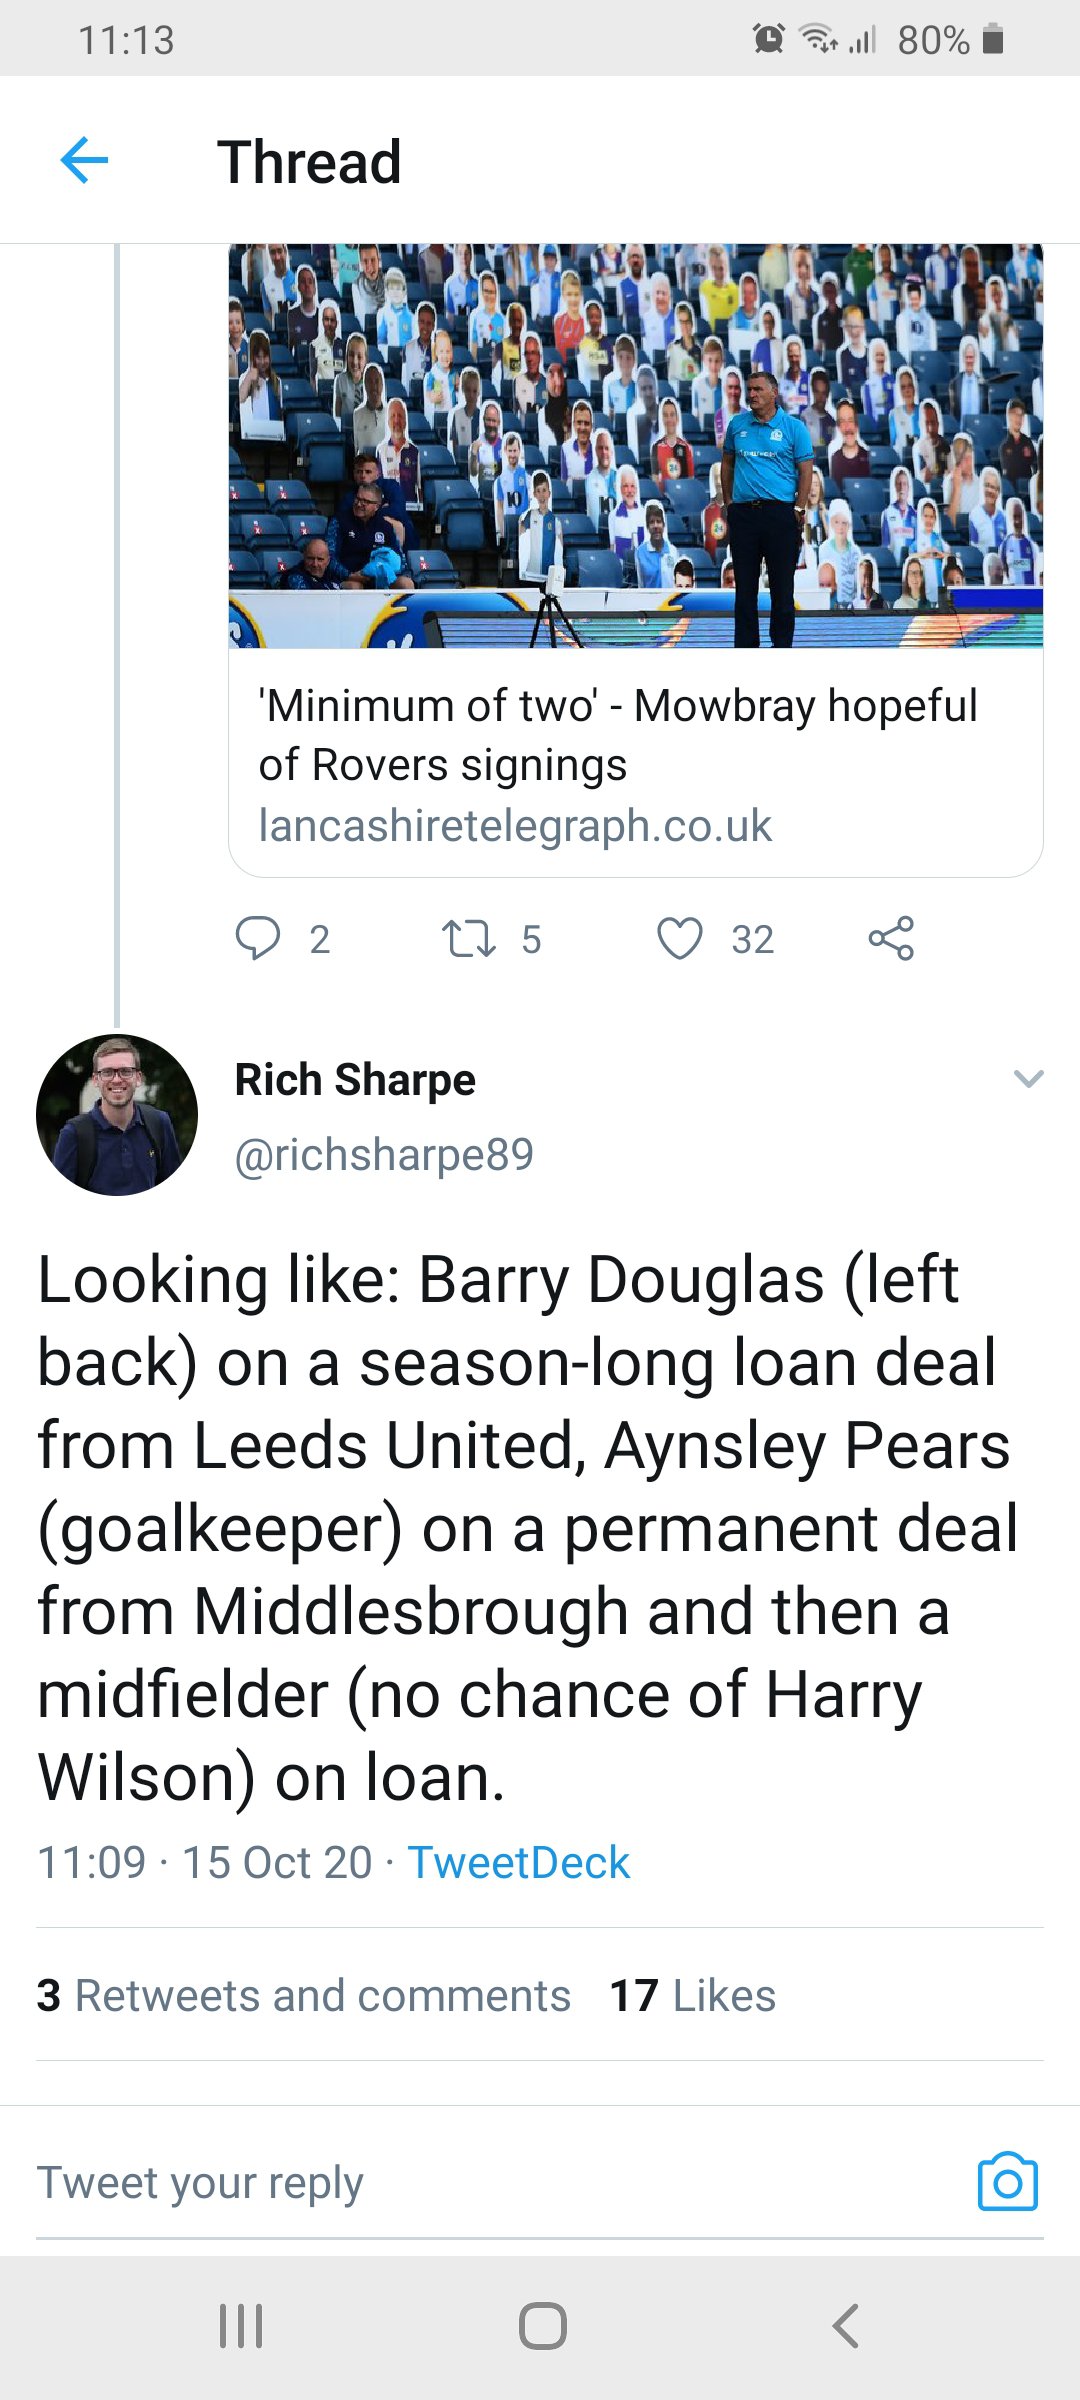Screen dimensions: 1080x2400
Task: Open the camera icon in reply box
Action: coord(1007,2182)
